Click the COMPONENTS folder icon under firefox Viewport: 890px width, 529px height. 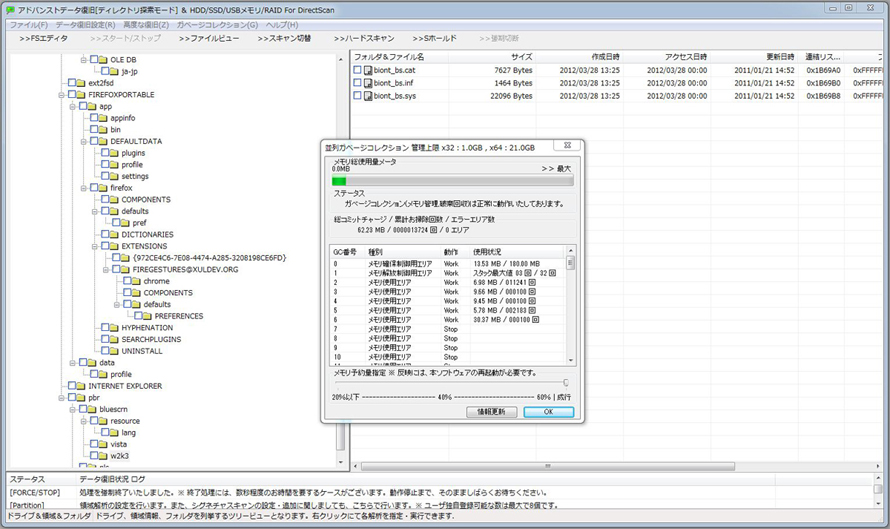click(x=114, y=199)
